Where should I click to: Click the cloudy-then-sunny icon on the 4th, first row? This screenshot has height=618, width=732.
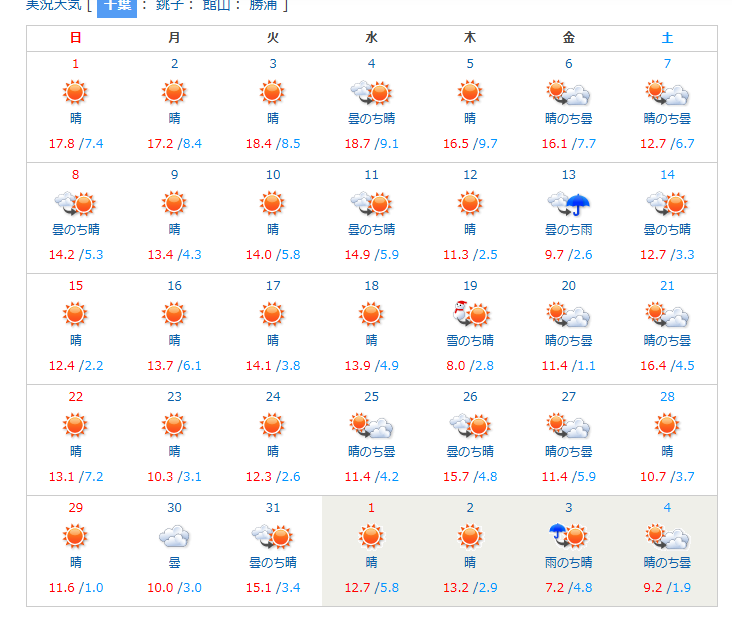371,93
